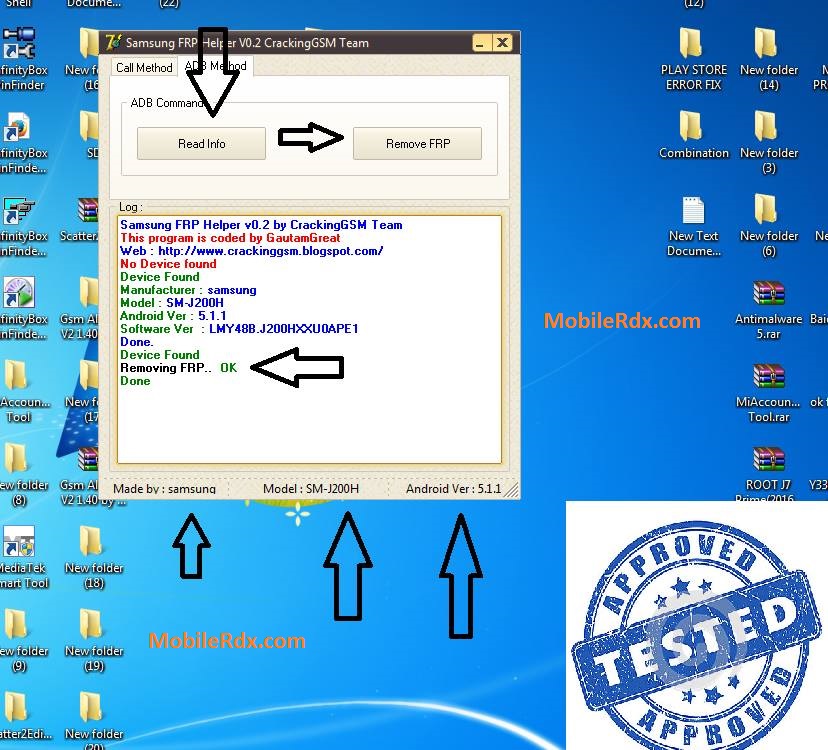Select the New folder (3) desktop icon

coord(769,142)
